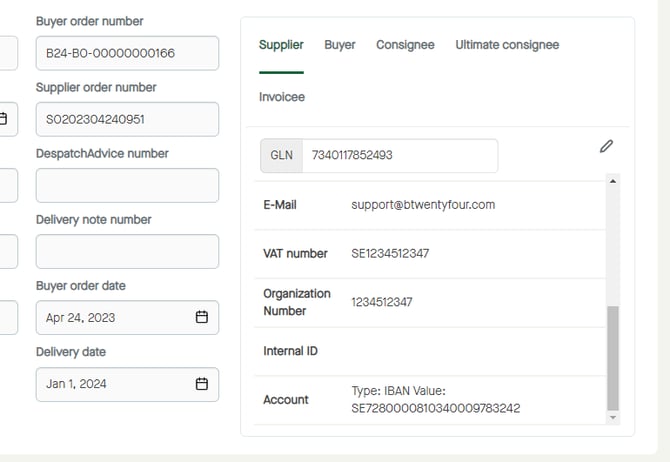The height and width of the screenshot is (462, 670).
Task: Click the Buyer order number field
Action: [127, 53]
